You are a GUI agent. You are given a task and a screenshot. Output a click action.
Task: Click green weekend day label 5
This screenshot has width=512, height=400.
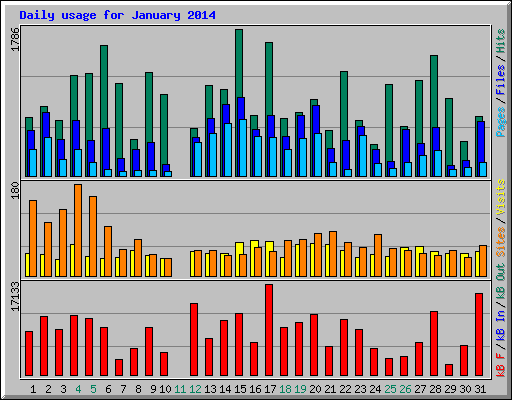click(93, 389)
